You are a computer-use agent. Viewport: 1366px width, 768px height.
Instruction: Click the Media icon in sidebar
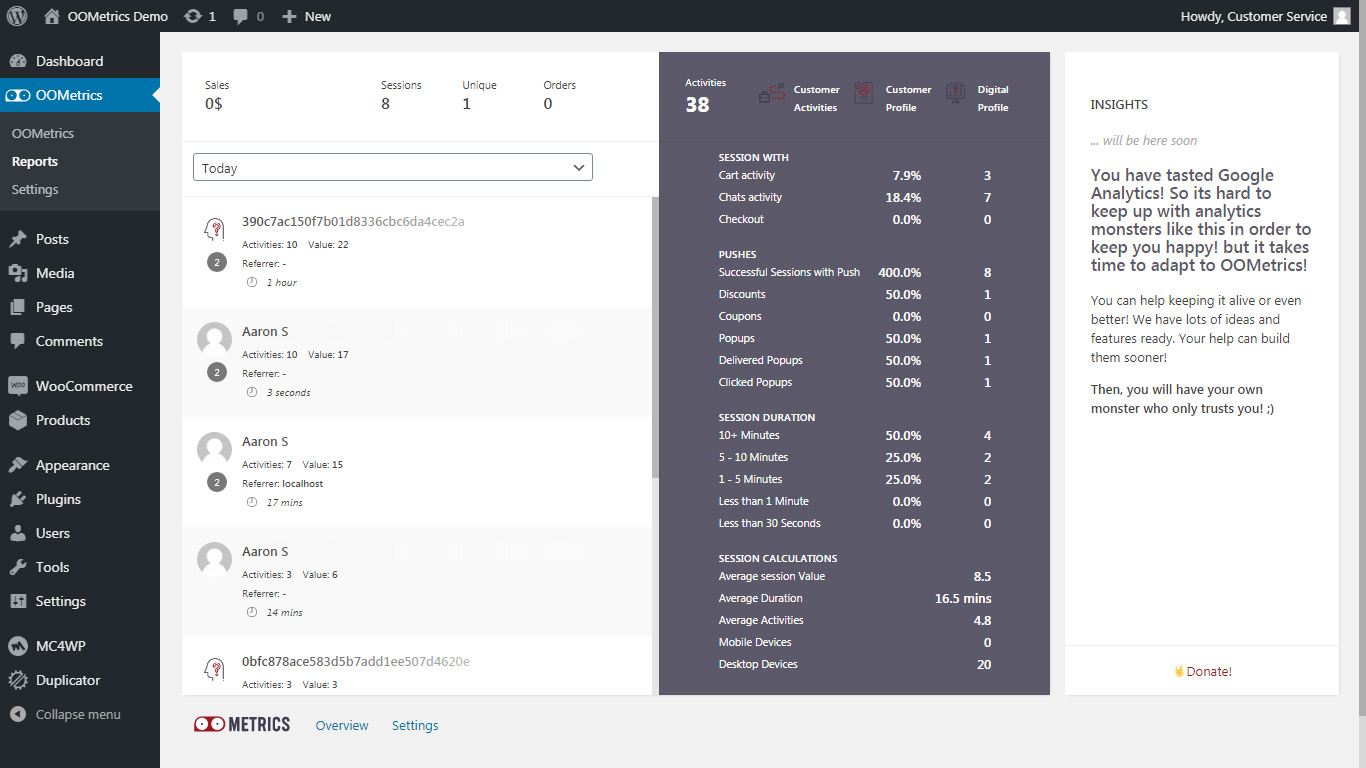(18, 273)
